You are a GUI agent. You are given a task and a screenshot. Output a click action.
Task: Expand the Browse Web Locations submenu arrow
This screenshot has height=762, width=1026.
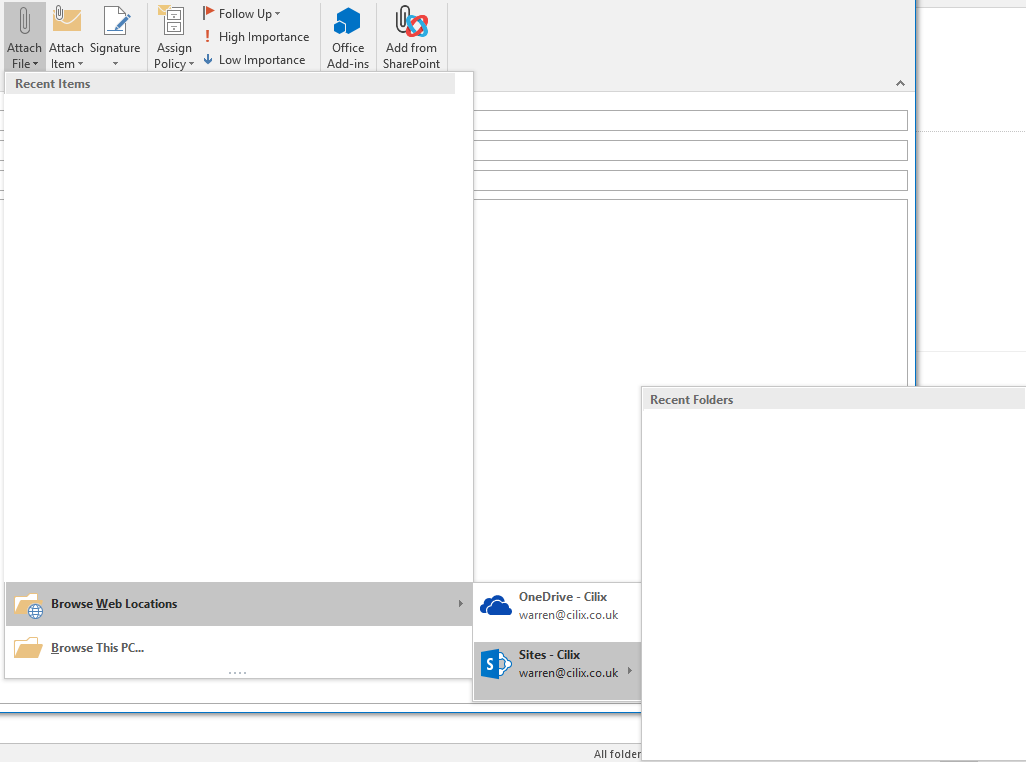click(x=461, y=604)
